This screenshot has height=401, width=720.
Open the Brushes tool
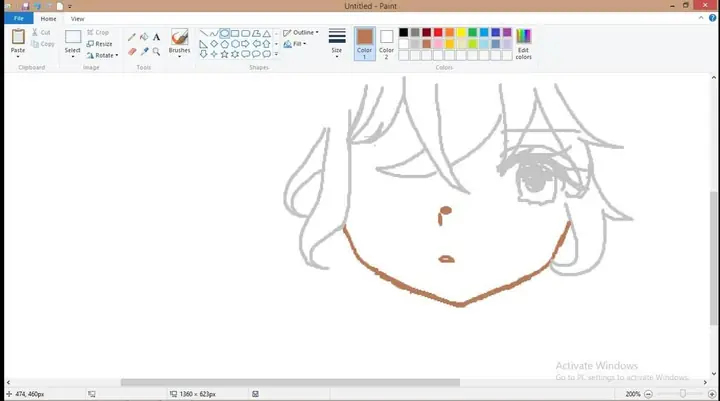[x=180, y=39]
